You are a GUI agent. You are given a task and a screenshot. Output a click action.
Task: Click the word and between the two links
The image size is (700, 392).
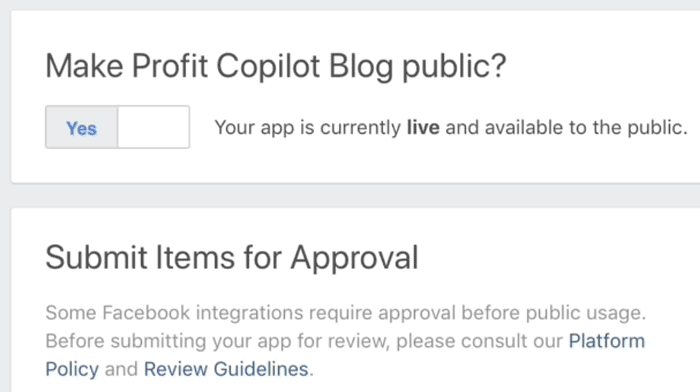(121, 370)
